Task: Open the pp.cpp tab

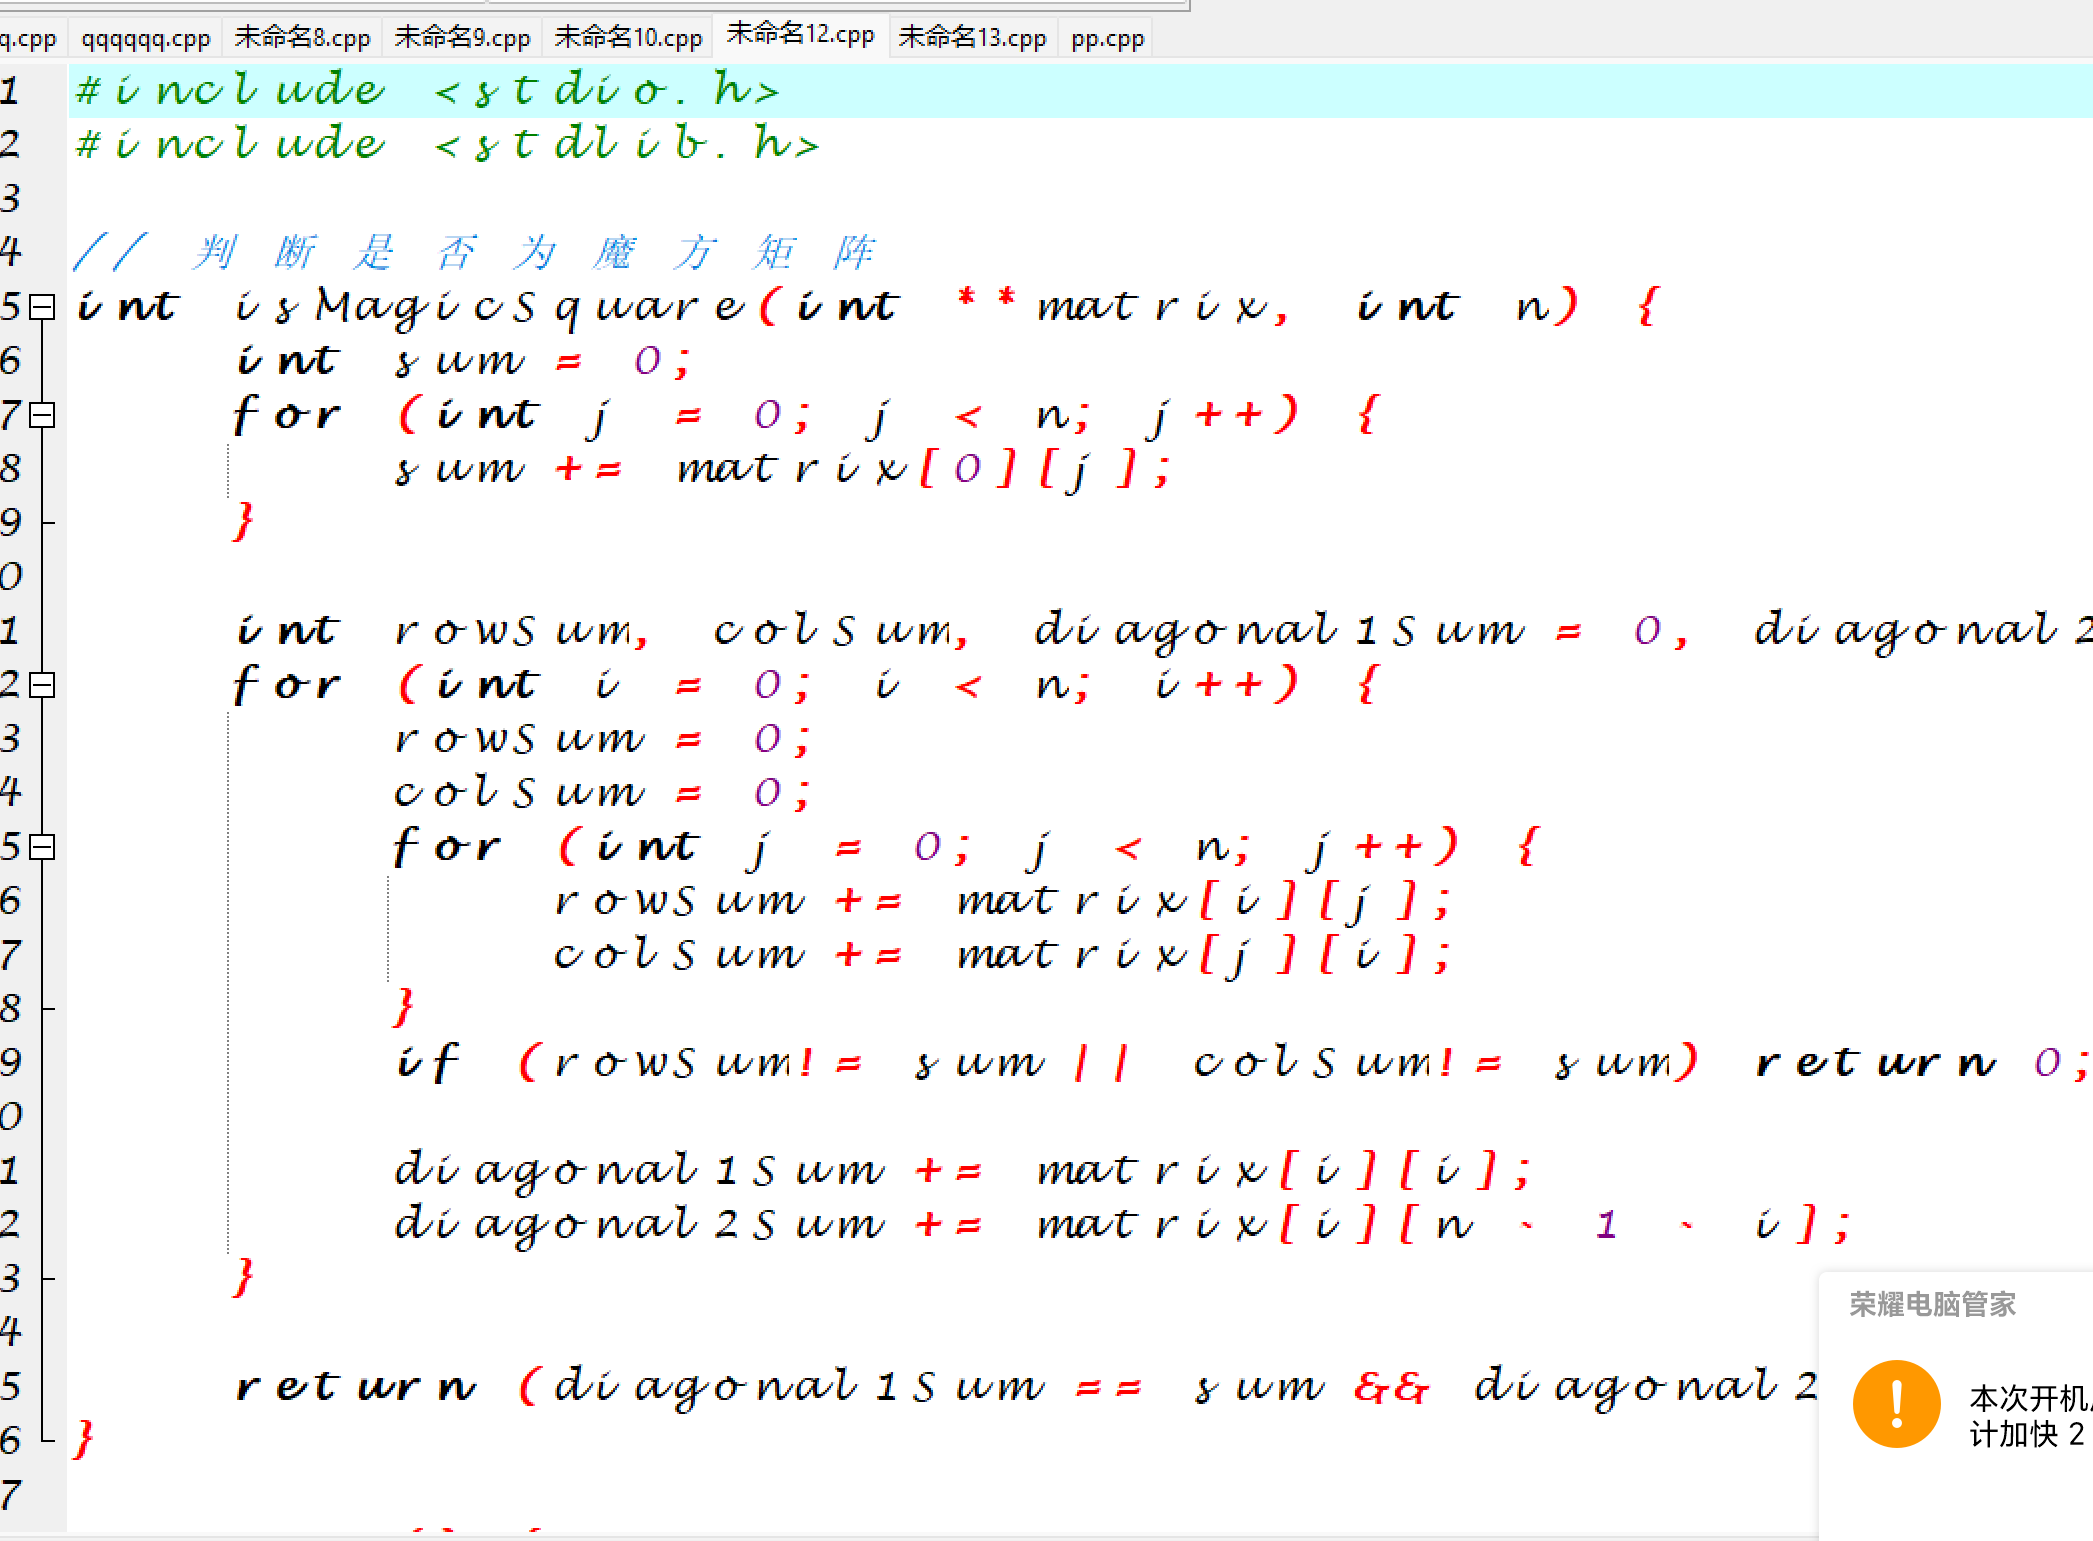Action: [x=1107, y=39]
